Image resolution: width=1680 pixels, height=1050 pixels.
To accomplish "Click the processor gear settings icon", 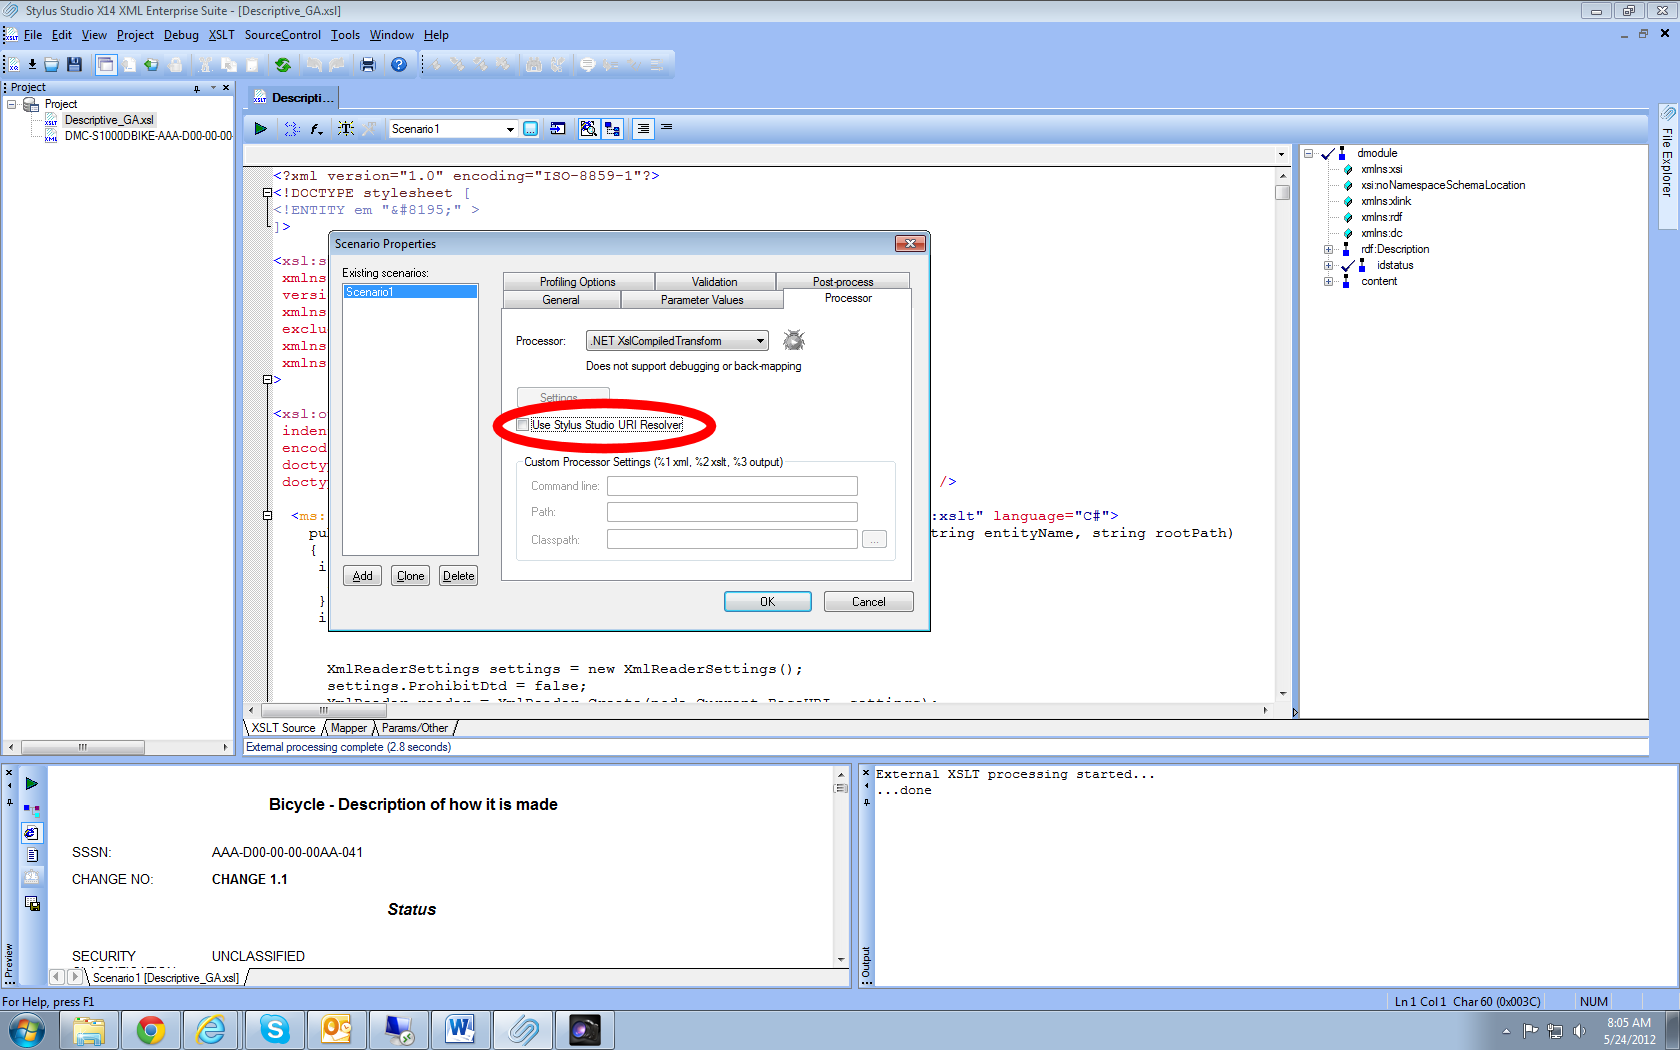I will click(793, 341).
